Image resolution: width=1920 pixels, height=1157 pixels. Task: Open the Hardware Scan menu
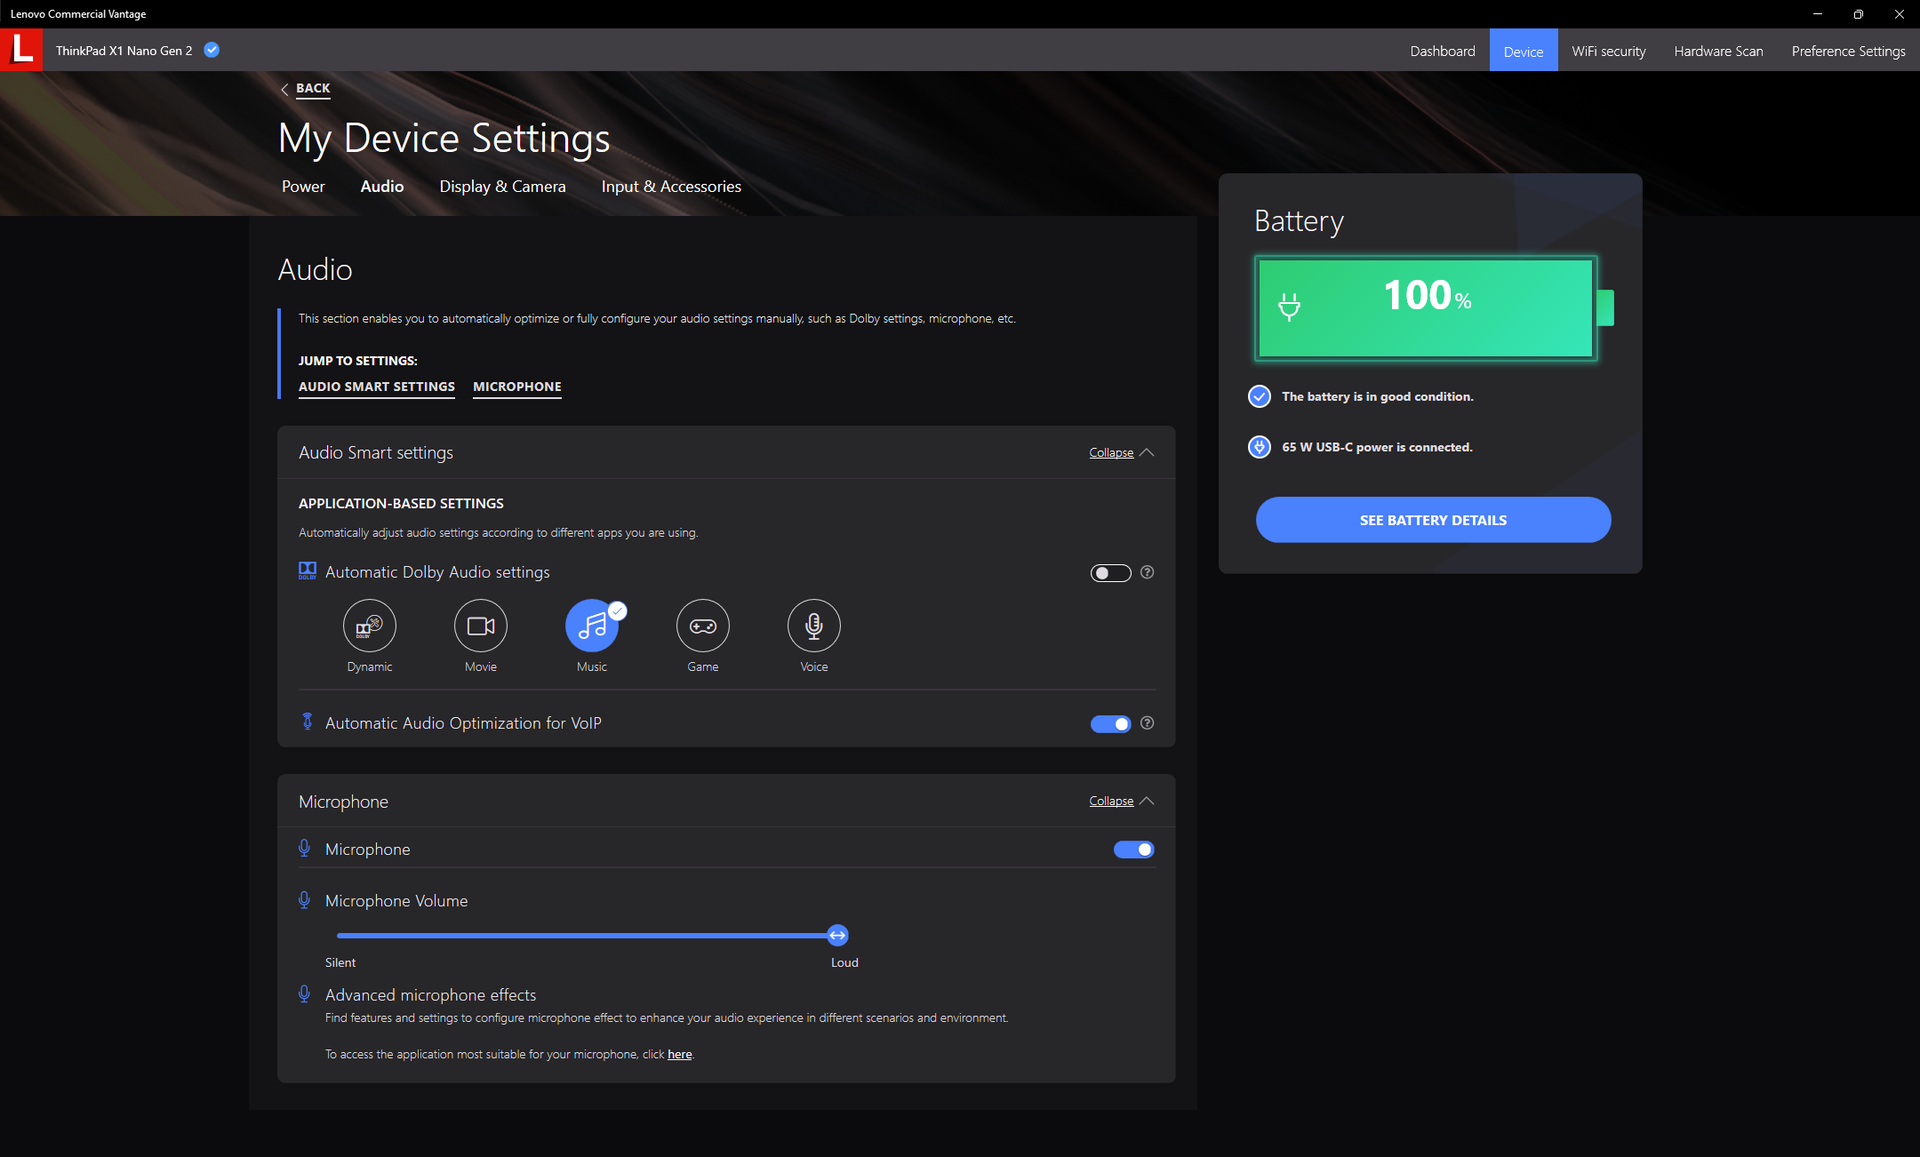coord(1718,51)
